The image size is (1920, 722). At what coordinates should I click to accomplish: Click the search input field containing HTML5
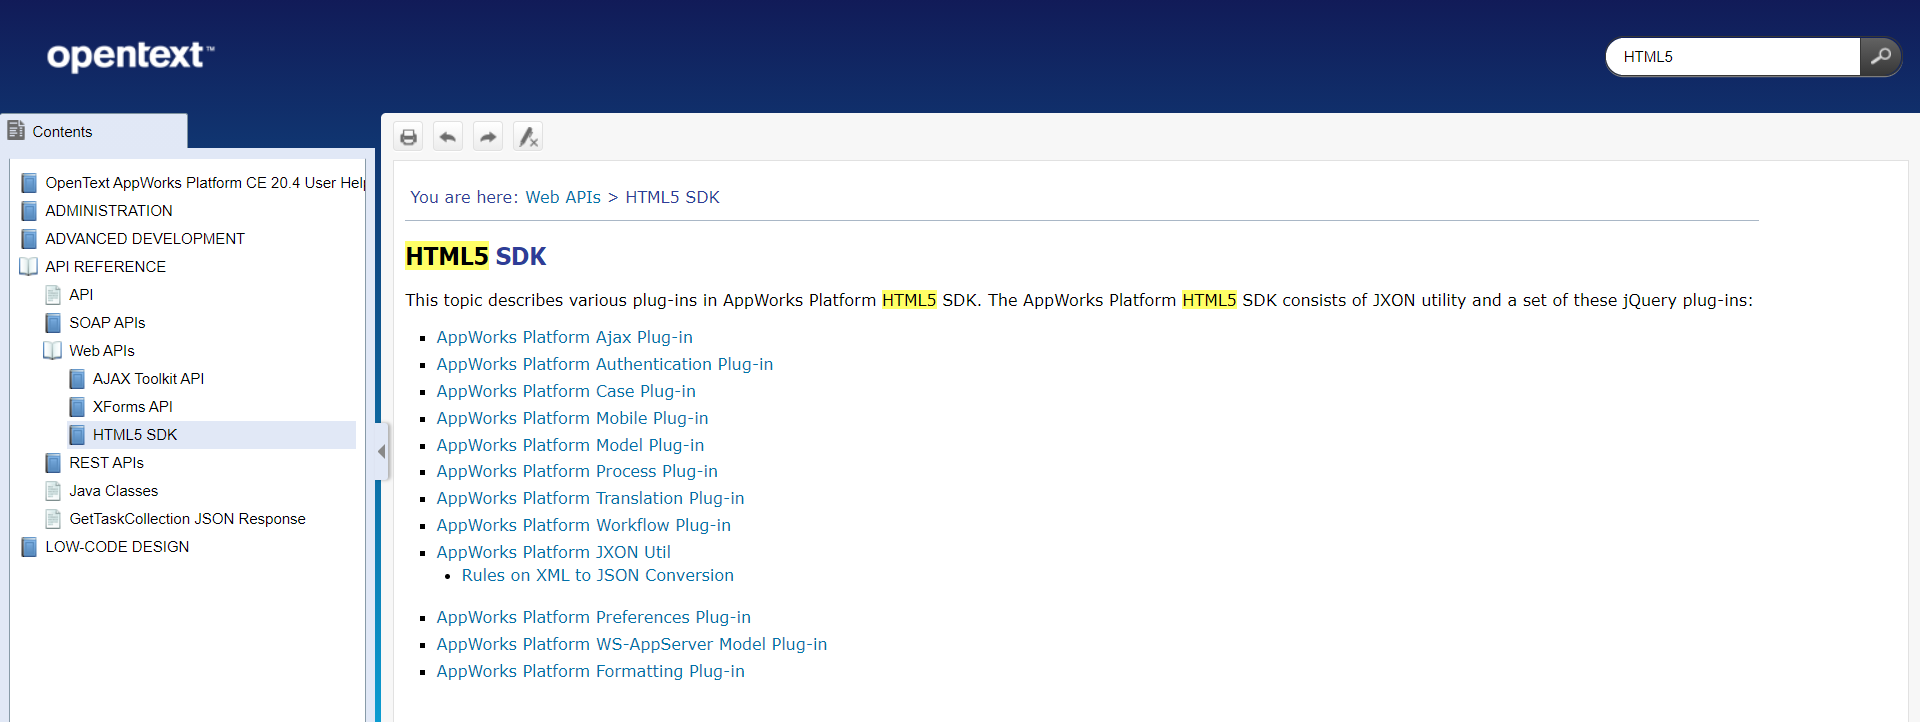point(1734,57)
